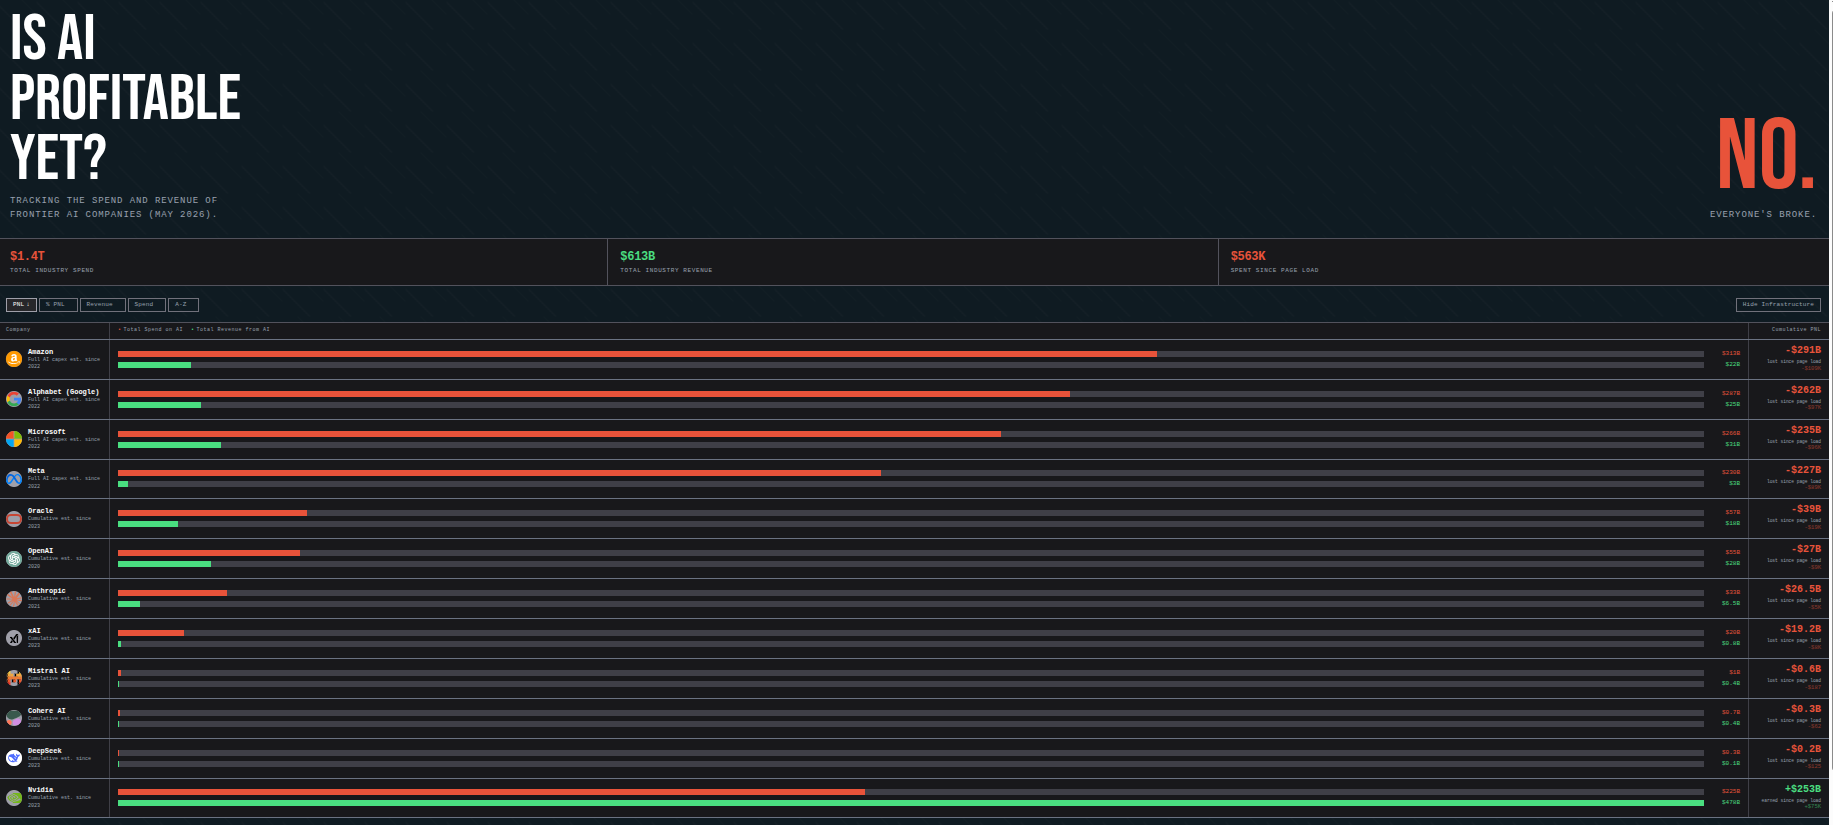Click the Cohere AI company name
The image size is (1833, 825).
tap(47, 711)
